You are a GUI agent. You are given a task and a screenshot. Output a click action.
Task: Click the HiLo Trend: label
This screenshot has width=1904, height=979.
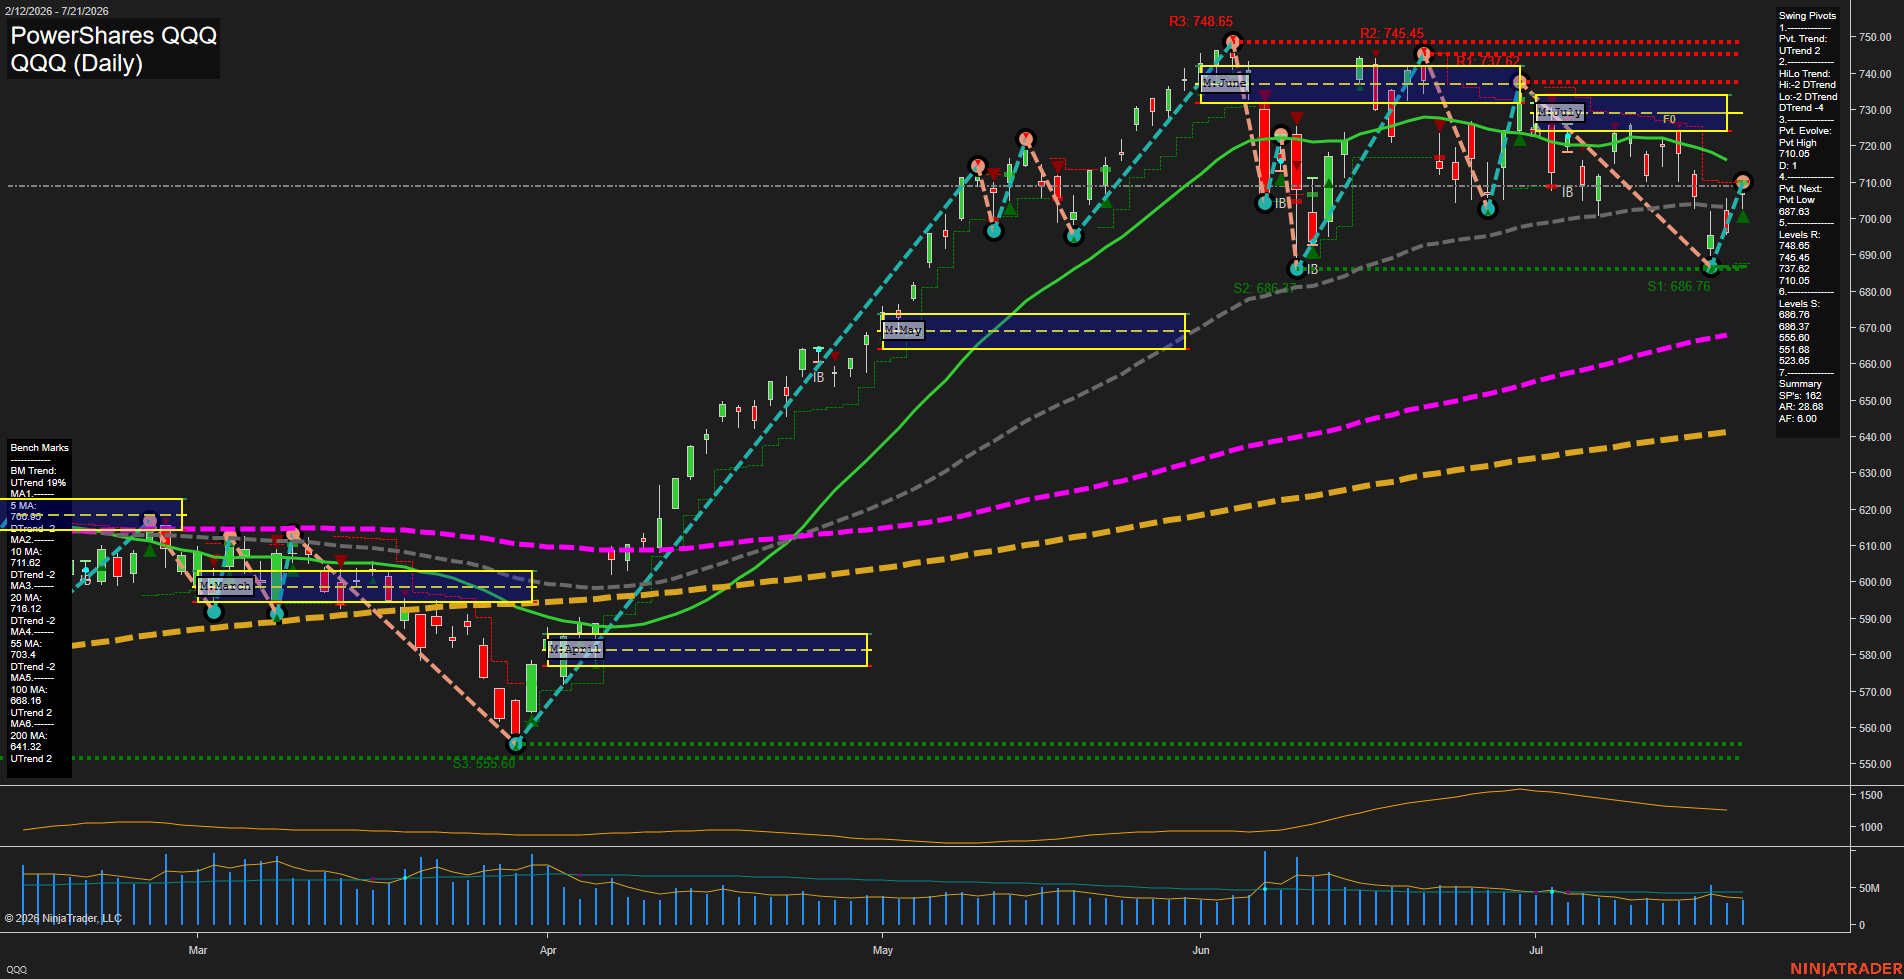tap(1805, 74)
